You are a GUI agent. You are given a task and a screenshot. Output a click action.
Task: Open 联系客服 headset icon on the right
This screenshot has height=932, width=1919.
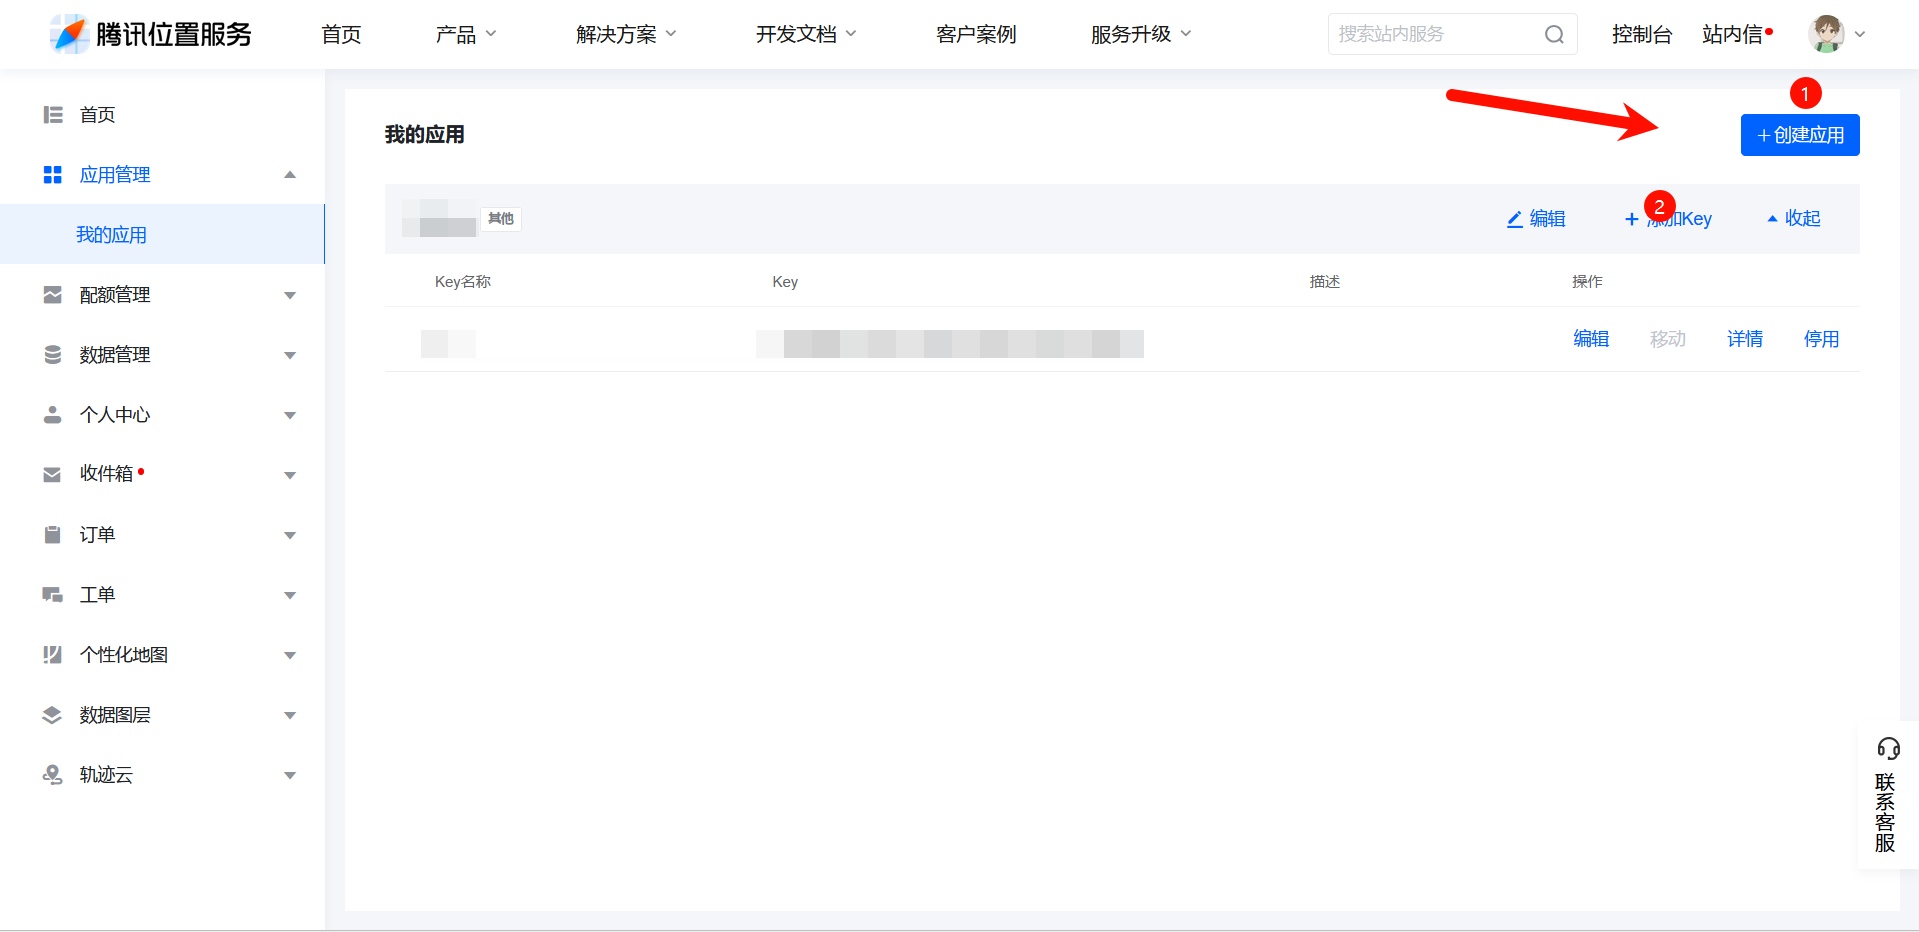pos(1888,747)
